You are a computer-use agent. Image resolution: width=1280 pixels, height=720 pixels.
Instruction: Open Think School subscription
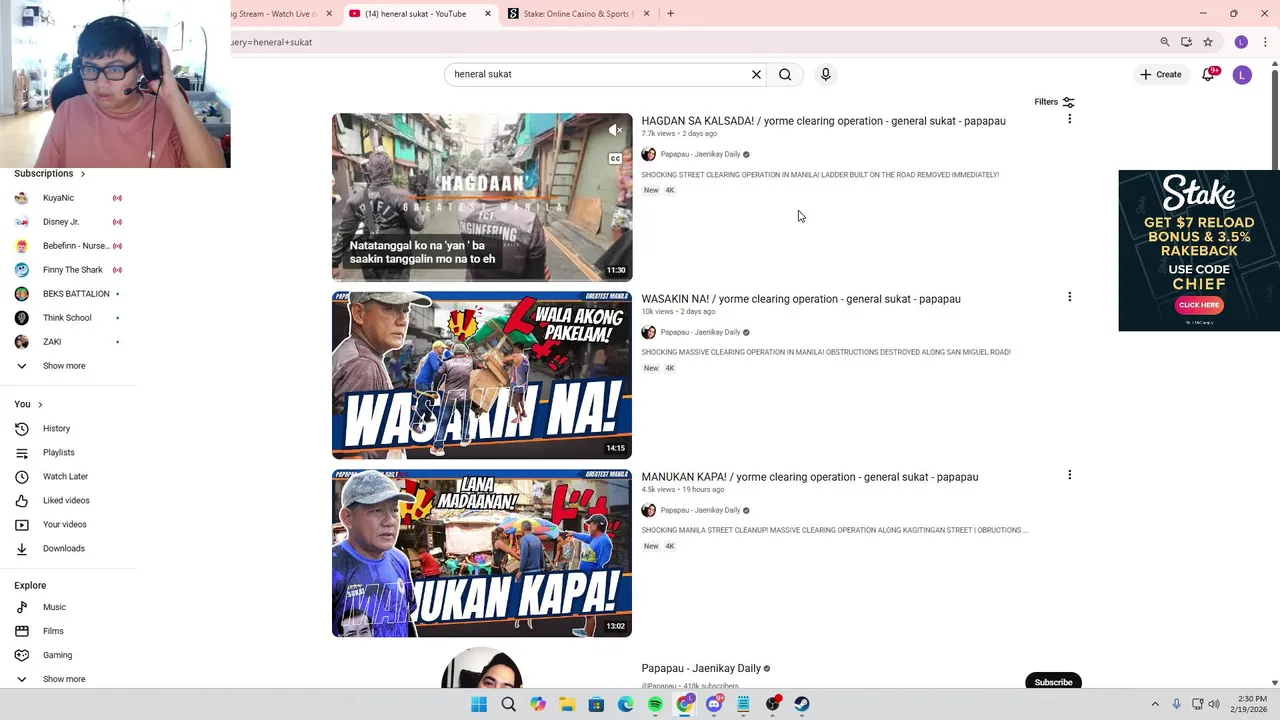(68, 318)
